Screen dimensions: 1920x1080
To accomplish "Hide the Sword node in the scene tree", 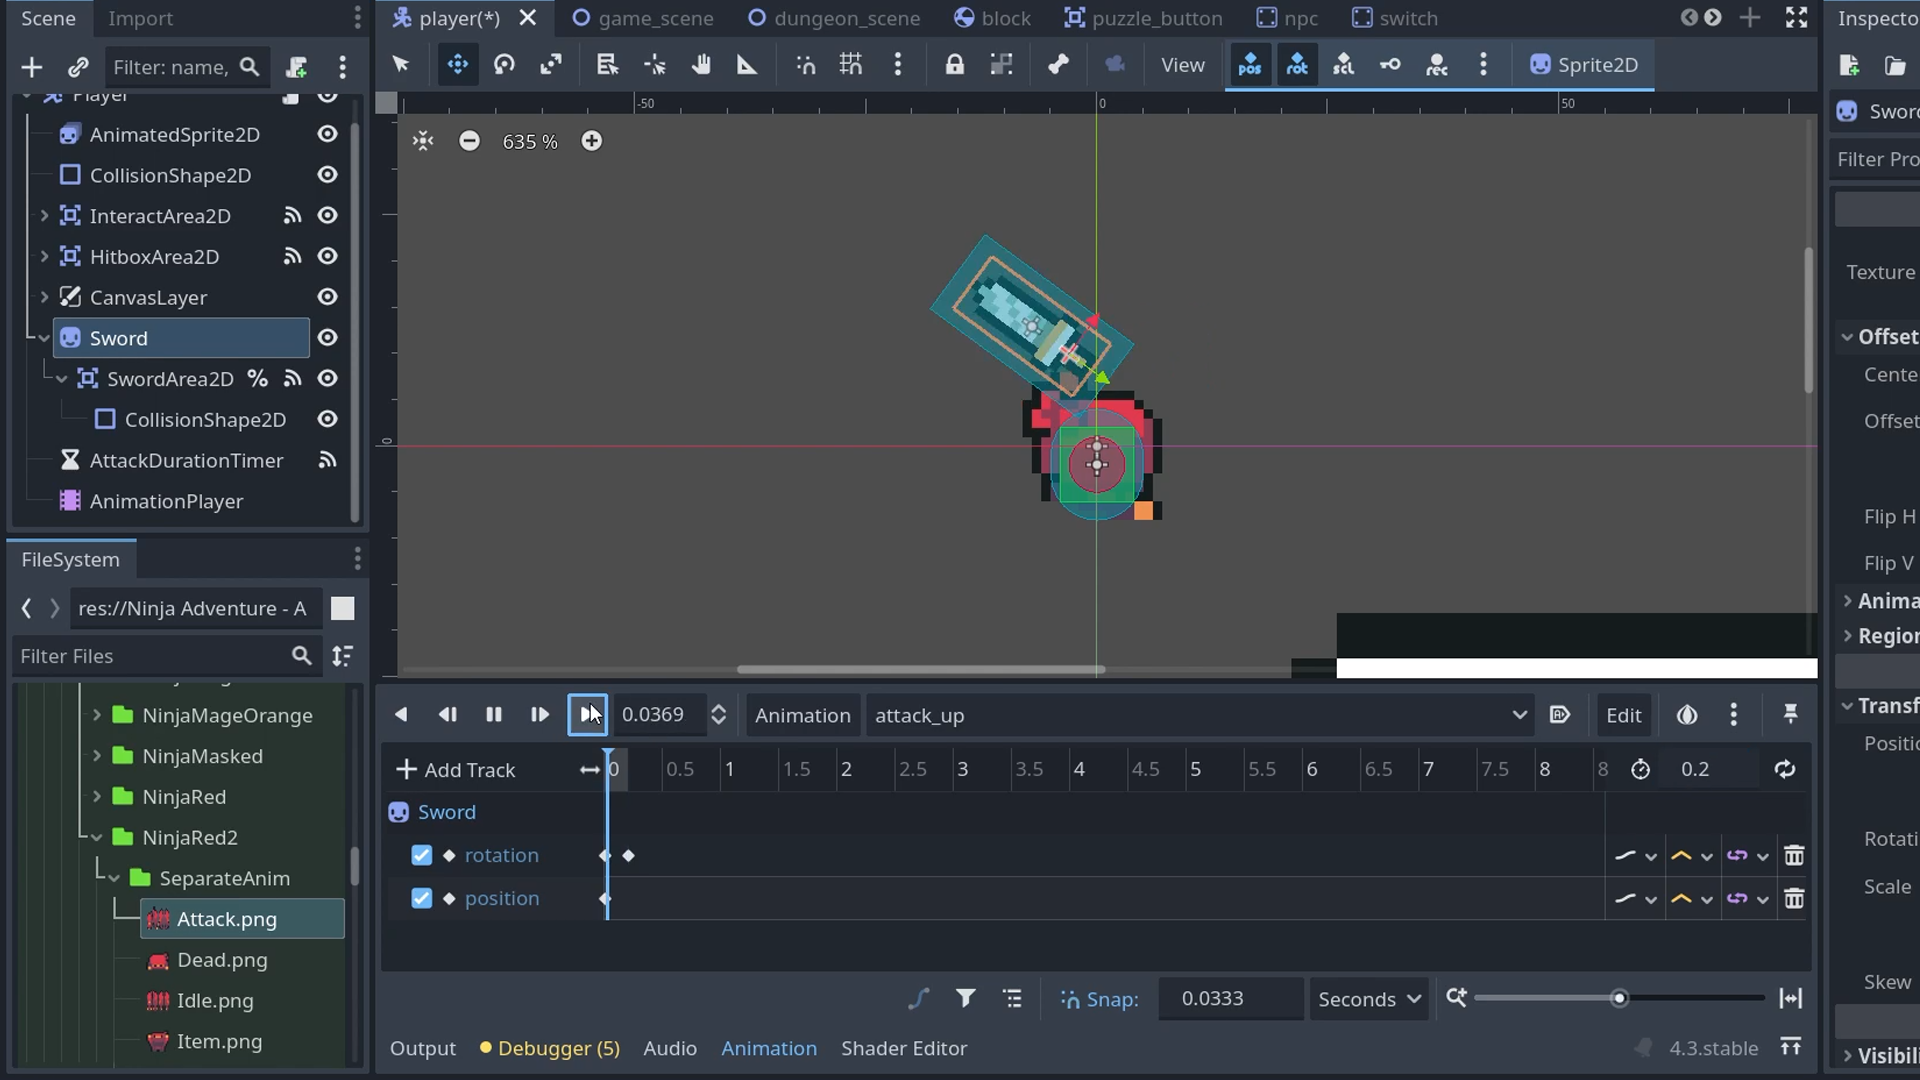I will [x=327, y=338].
